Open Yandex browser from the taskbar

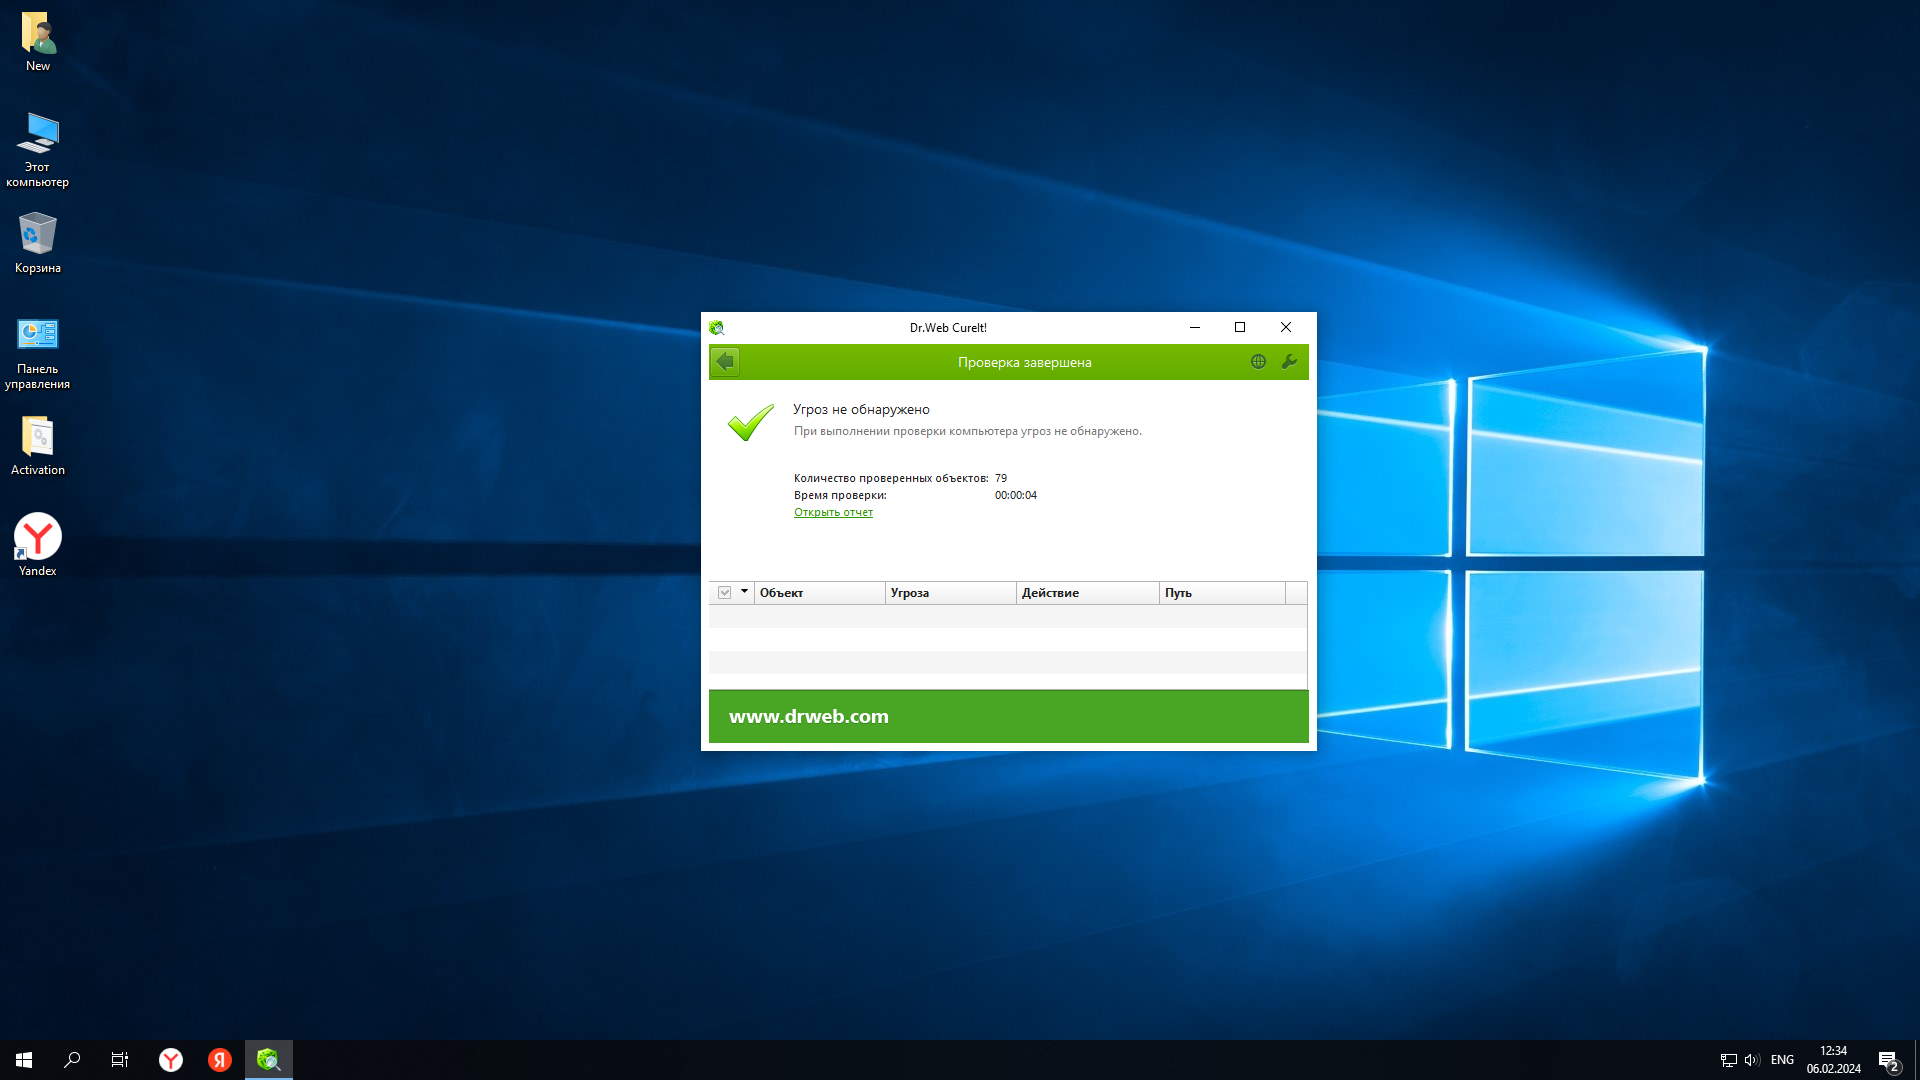(x=171, y=1060)
